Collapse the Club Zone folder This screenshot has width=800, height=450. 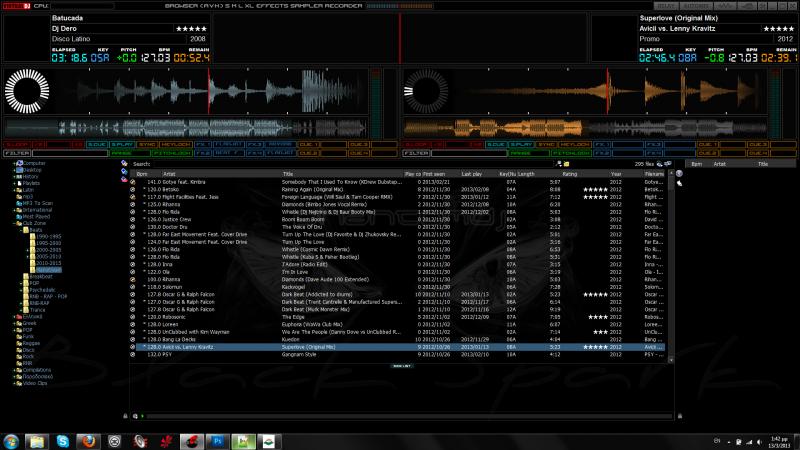14,223
